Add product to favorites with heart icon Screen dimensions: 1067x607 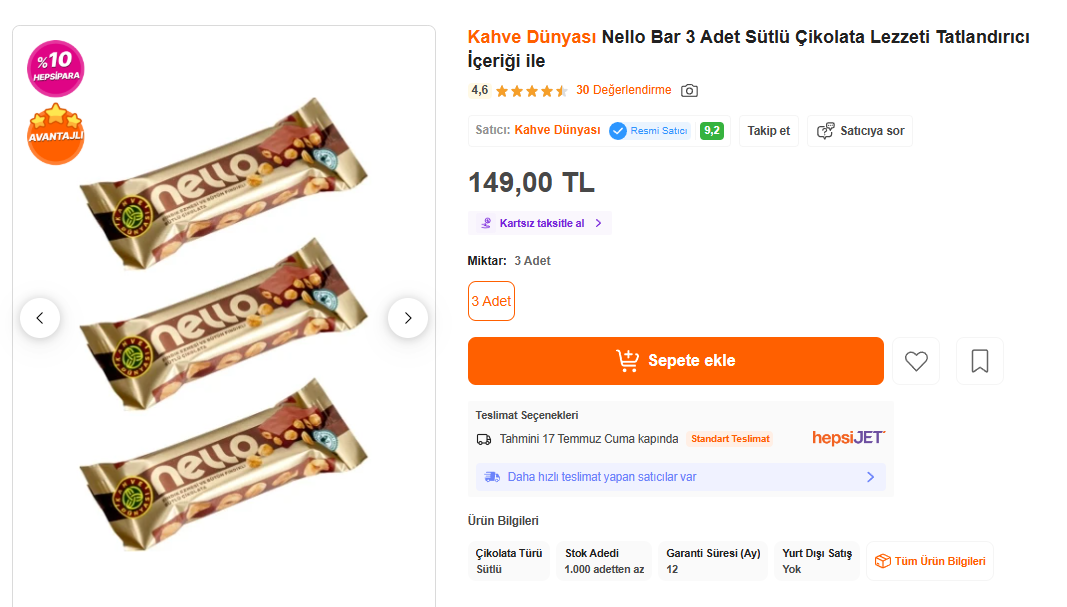pyautogui.click(x=916, y=361)
